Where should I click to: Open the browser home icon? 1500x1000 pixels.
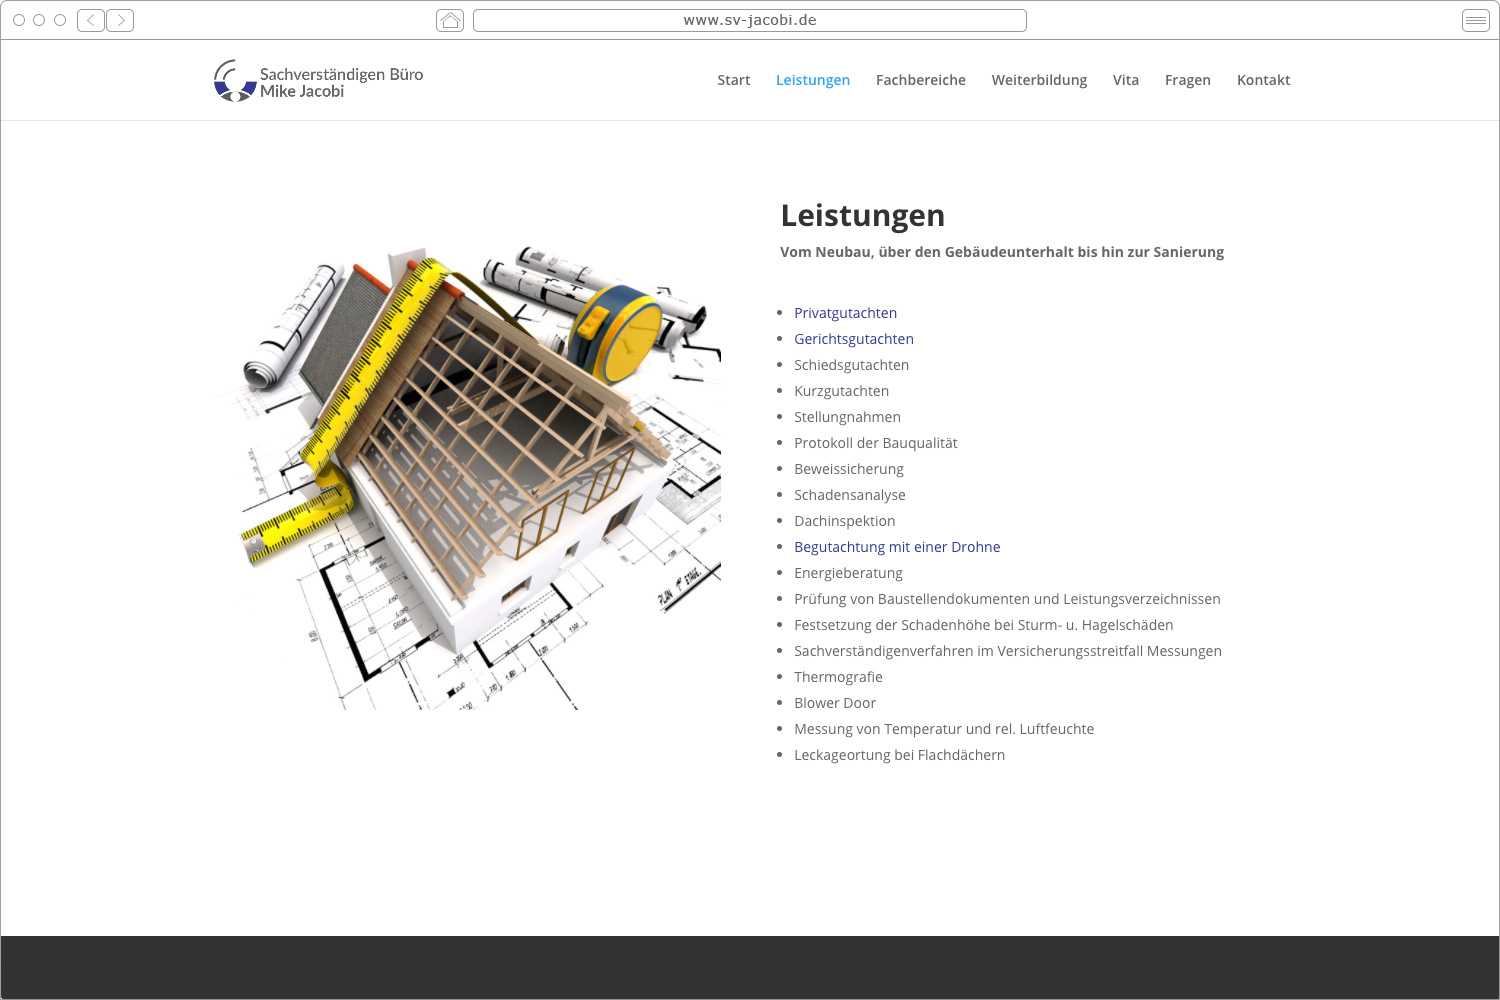(450, 20)
